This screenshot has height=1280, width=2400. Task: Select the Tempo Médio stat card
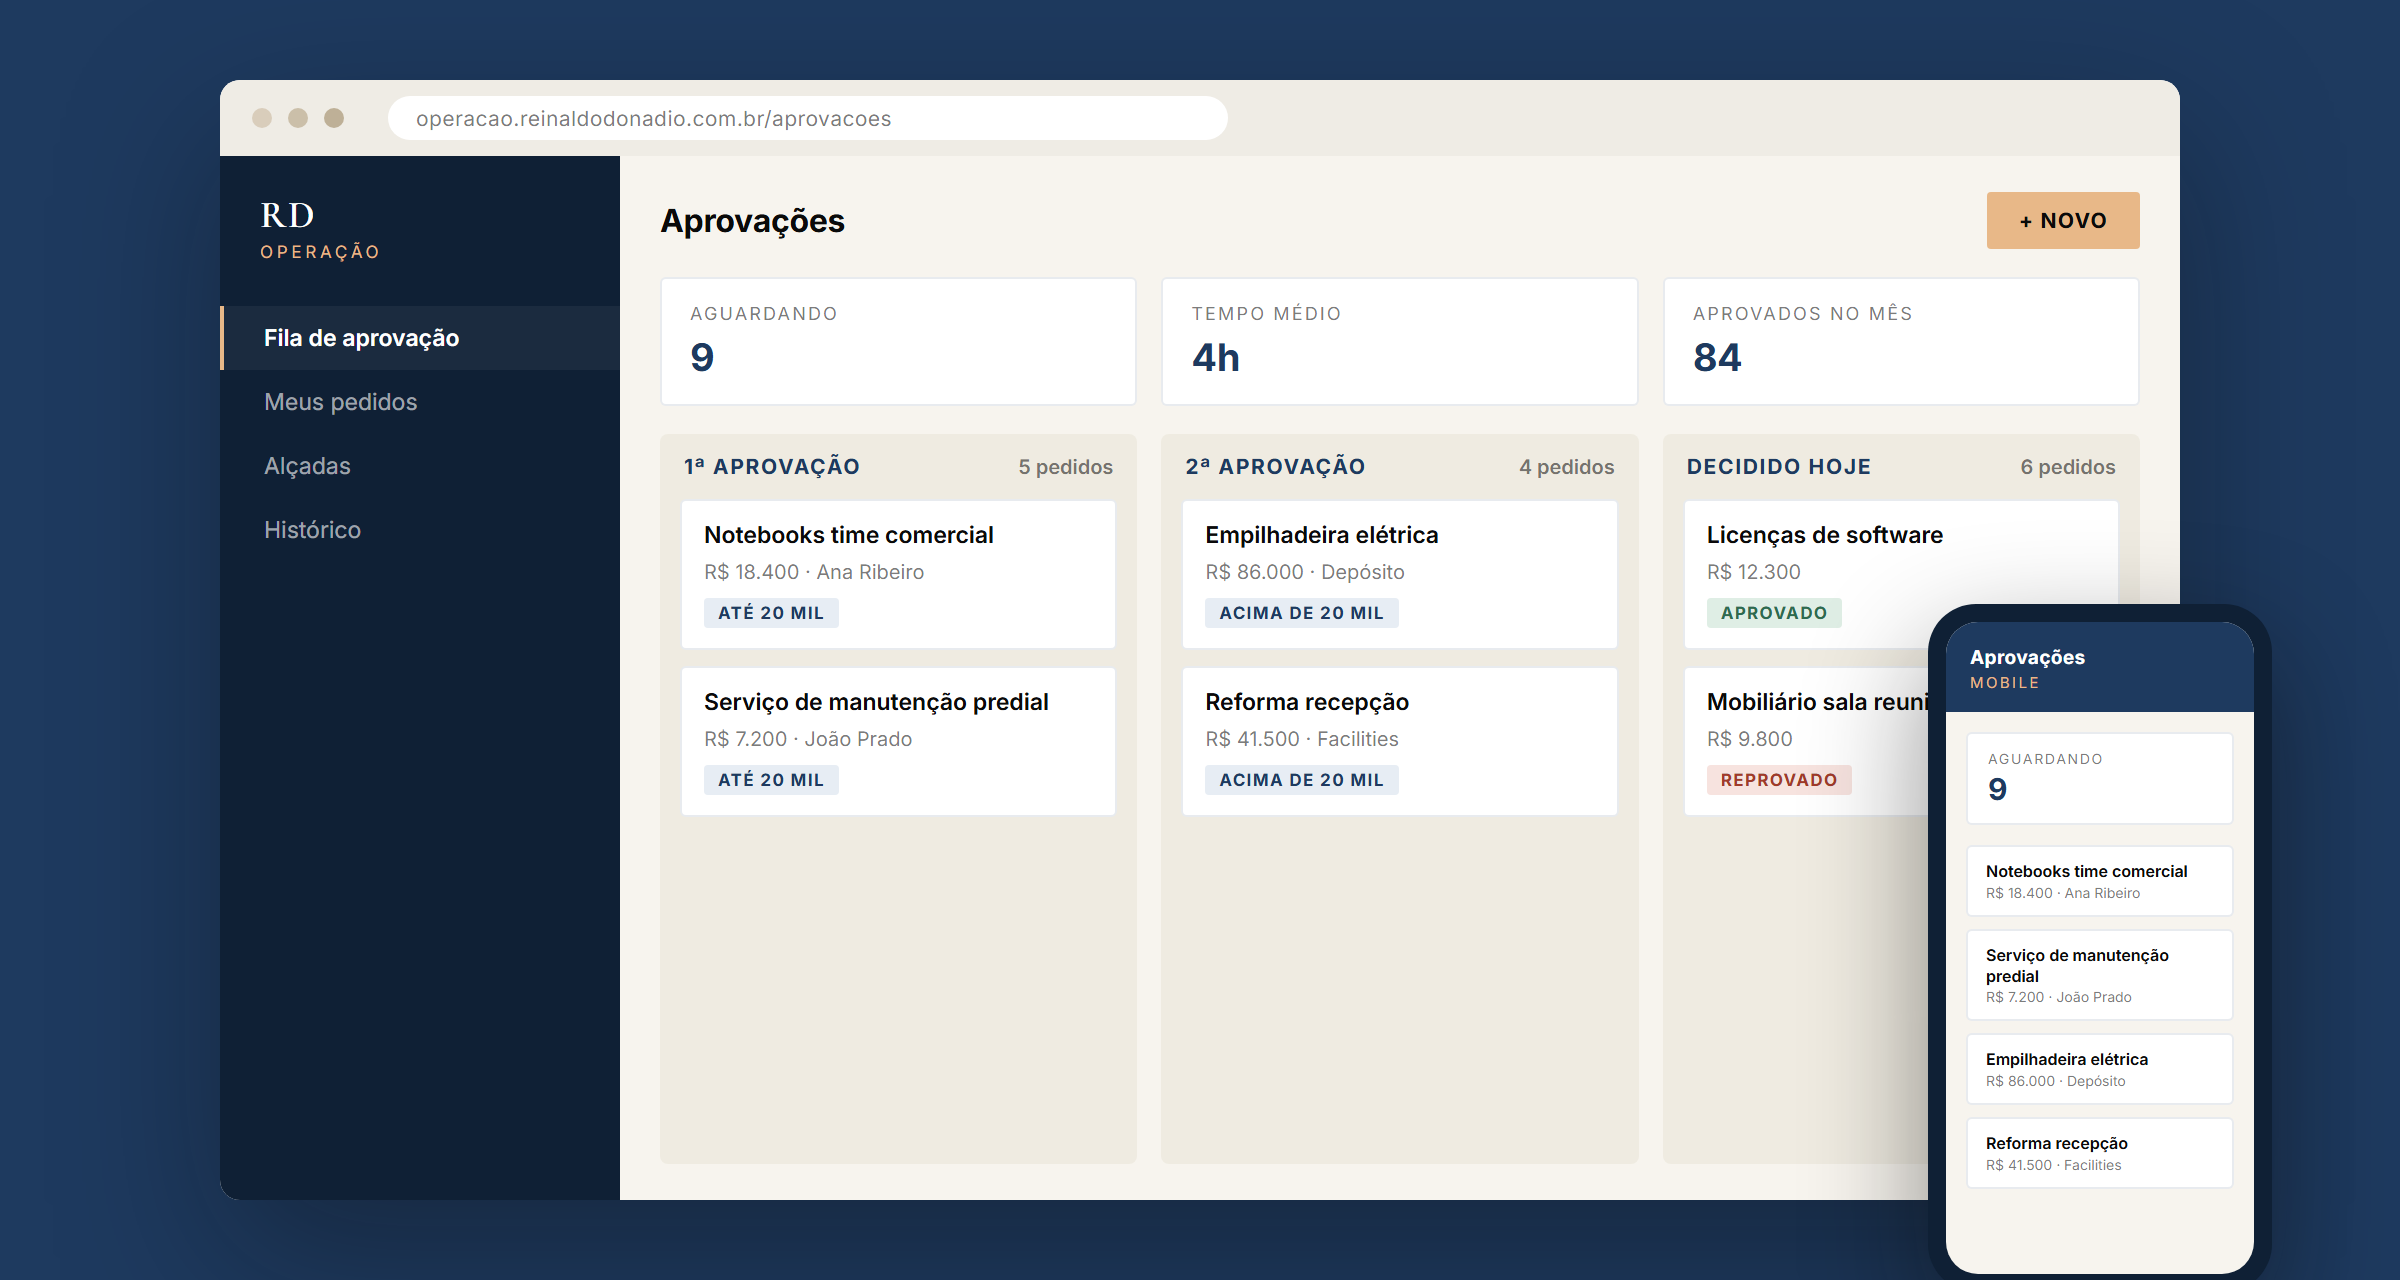click(x=1400, y=341)
